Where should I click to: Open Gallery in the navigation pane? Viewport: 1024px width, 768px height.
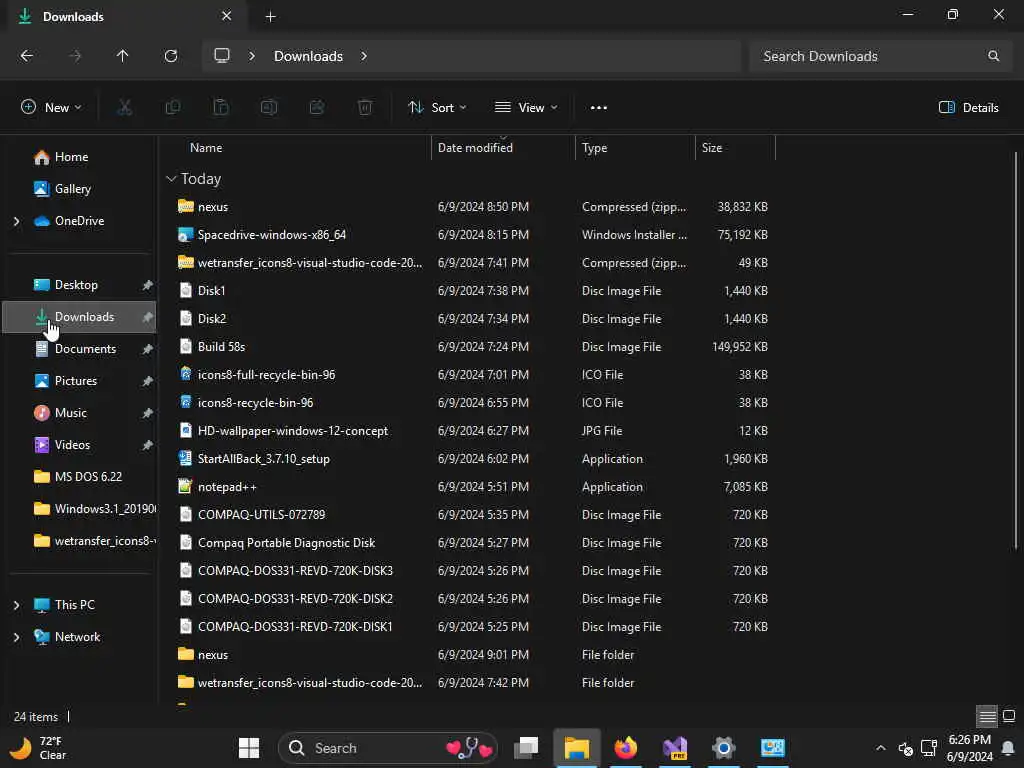pyautogui.click(x=72, y=189)
